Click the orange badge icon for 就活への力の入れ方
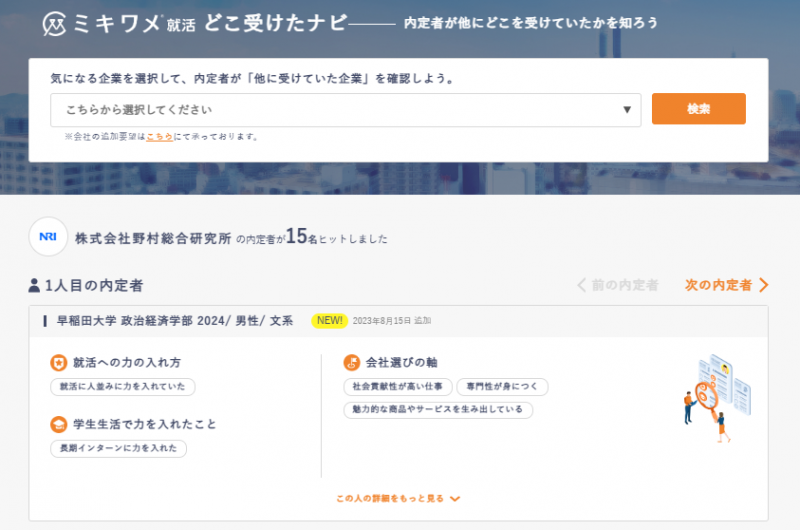Screen dimensions: 800x530 59,363
